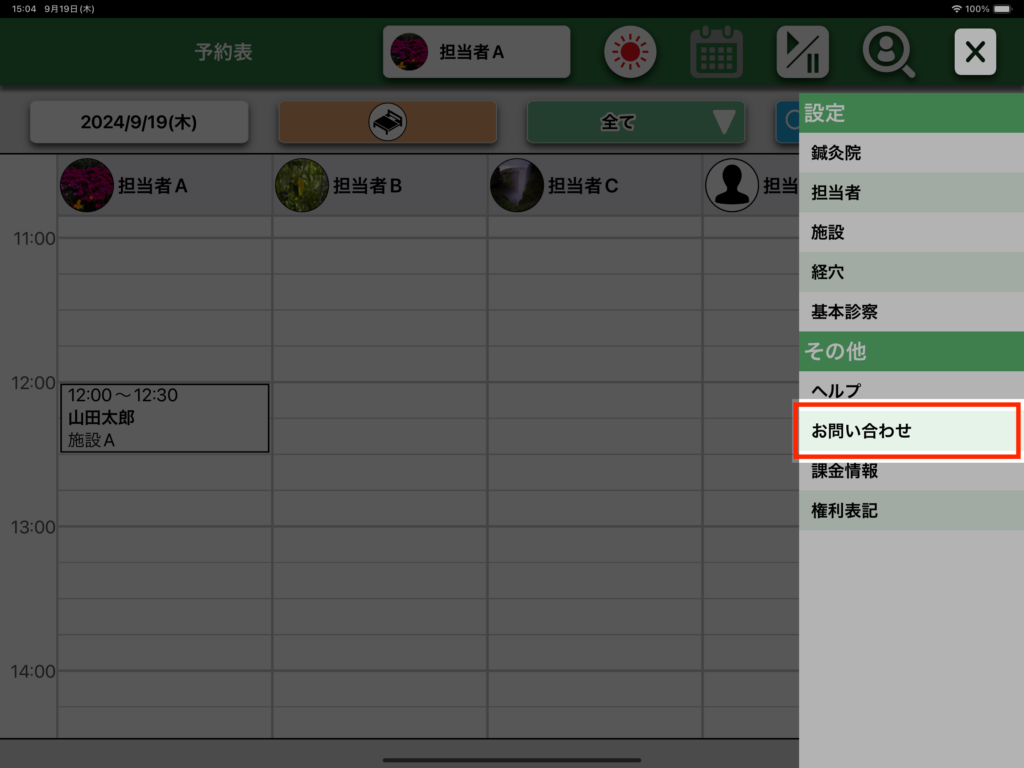
Task: Open the calendar grid icon
Action: pos(716,52)
